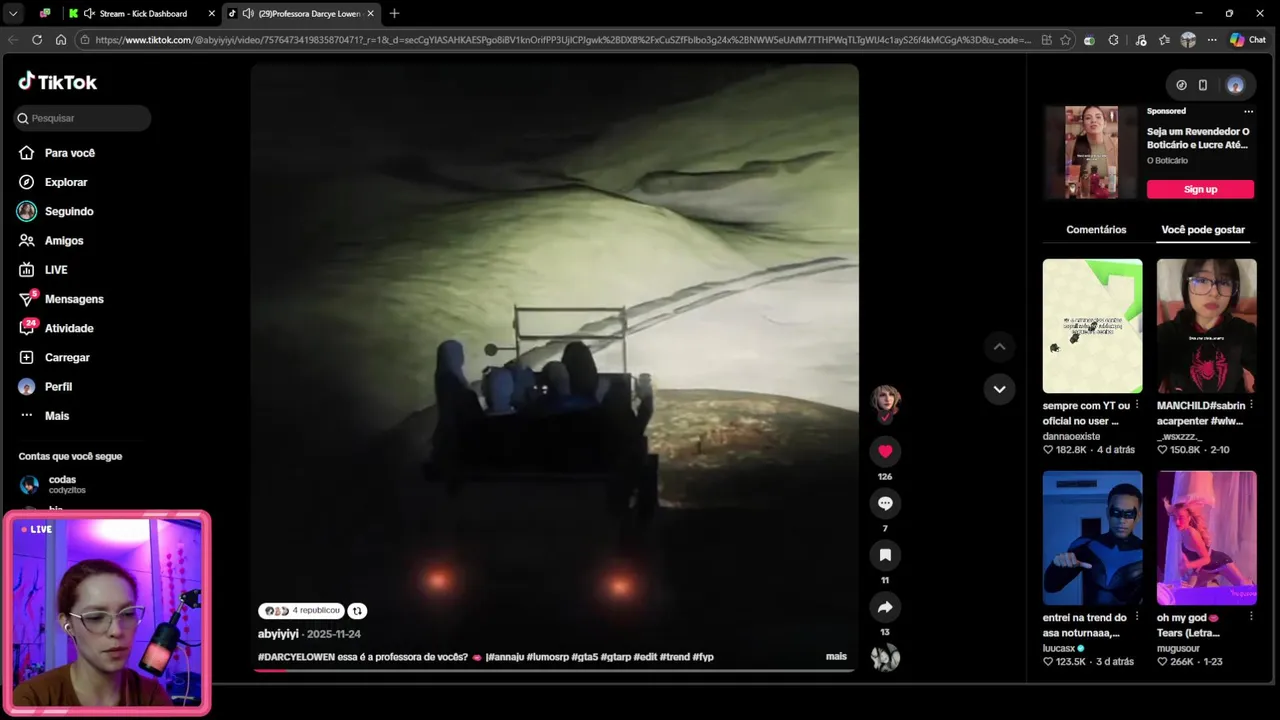The width and height of the screenshot is (1280, 720).
Task: Open the spinning sound disc icon
Action: click(x=885, y=657)
